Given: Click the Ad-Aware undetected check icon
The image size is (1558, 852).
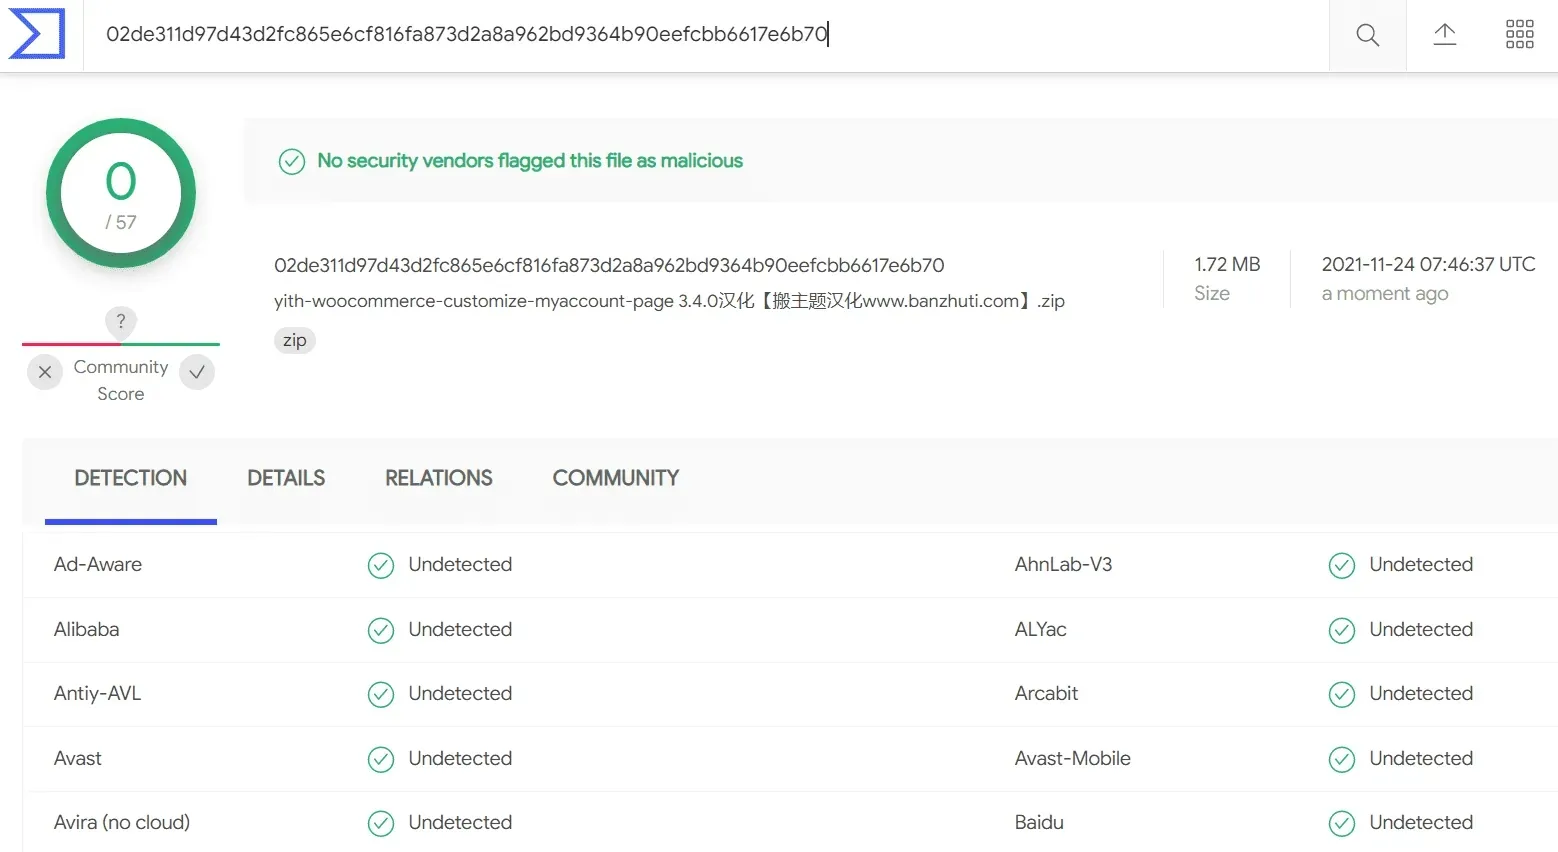Looking at the screenshot, I should click(x=381, y=565).
